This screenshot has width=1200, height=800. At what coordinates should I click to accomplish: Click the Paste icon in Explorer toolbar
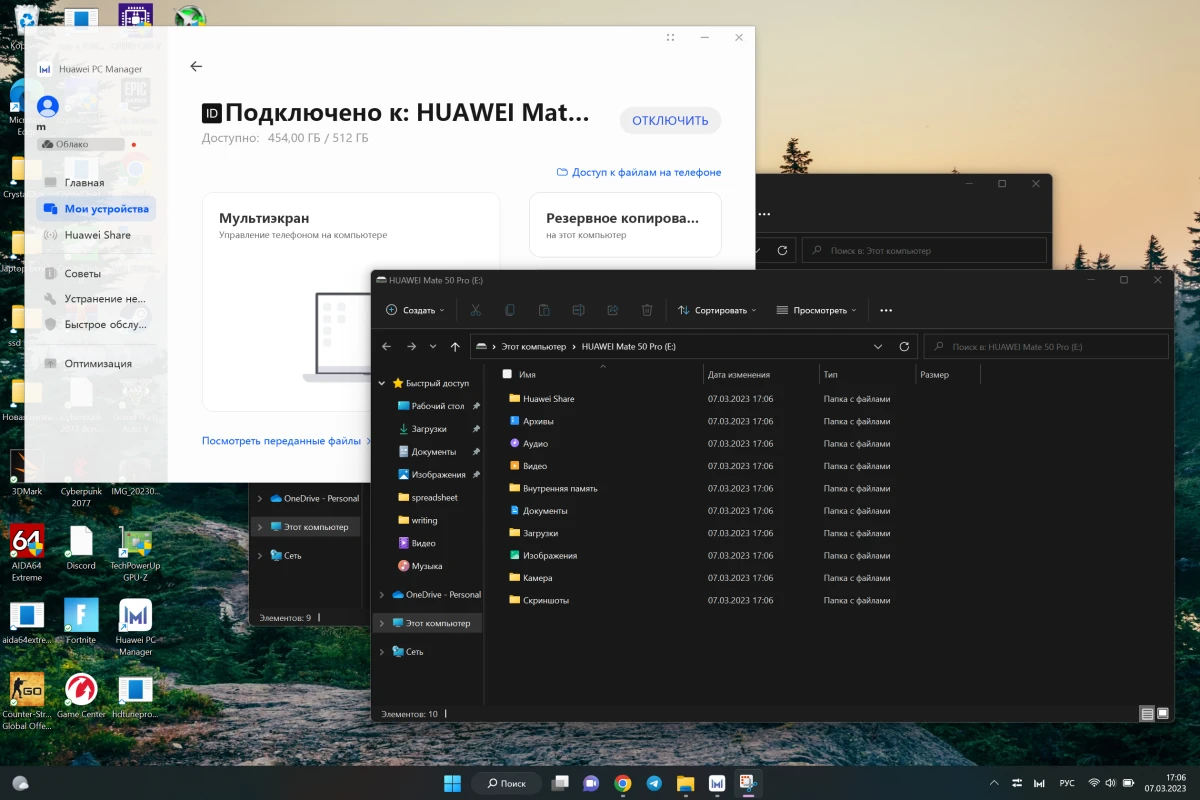pyautogui.click(x=544, y=310)
